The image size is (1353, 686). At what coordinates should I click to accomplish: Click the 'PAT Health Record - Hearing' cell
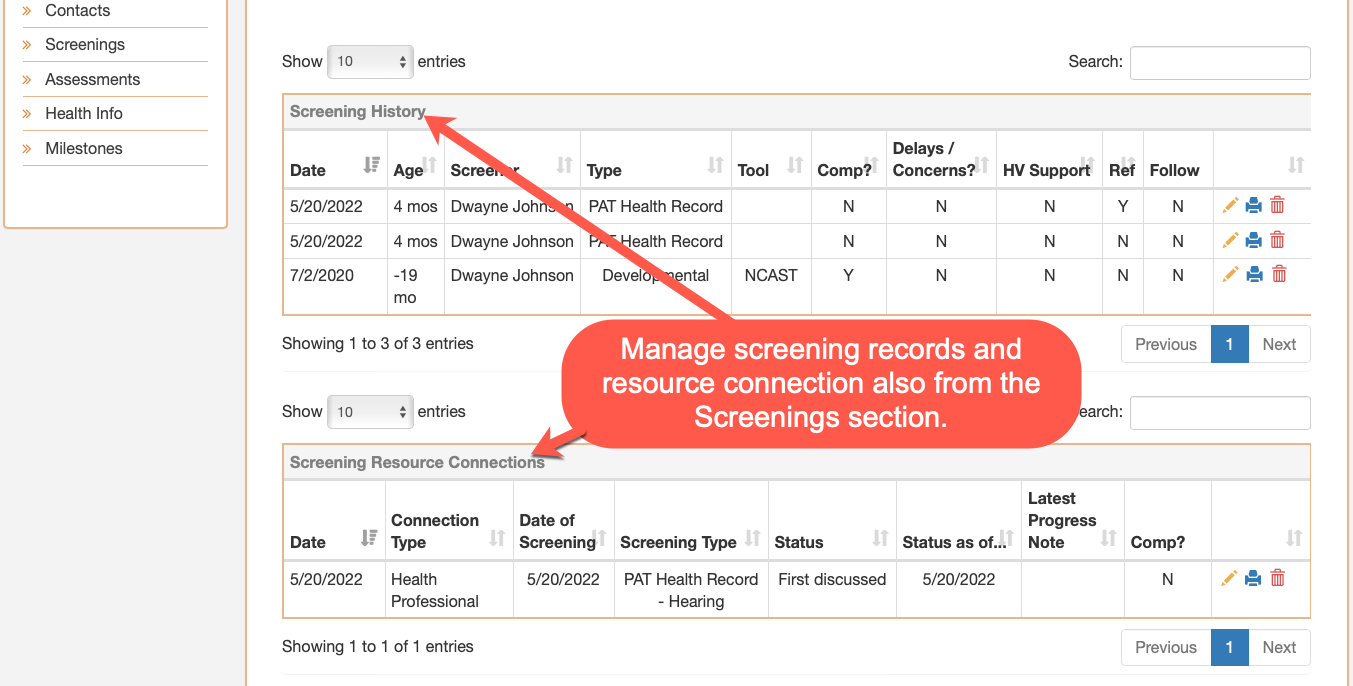coord(691,590)
